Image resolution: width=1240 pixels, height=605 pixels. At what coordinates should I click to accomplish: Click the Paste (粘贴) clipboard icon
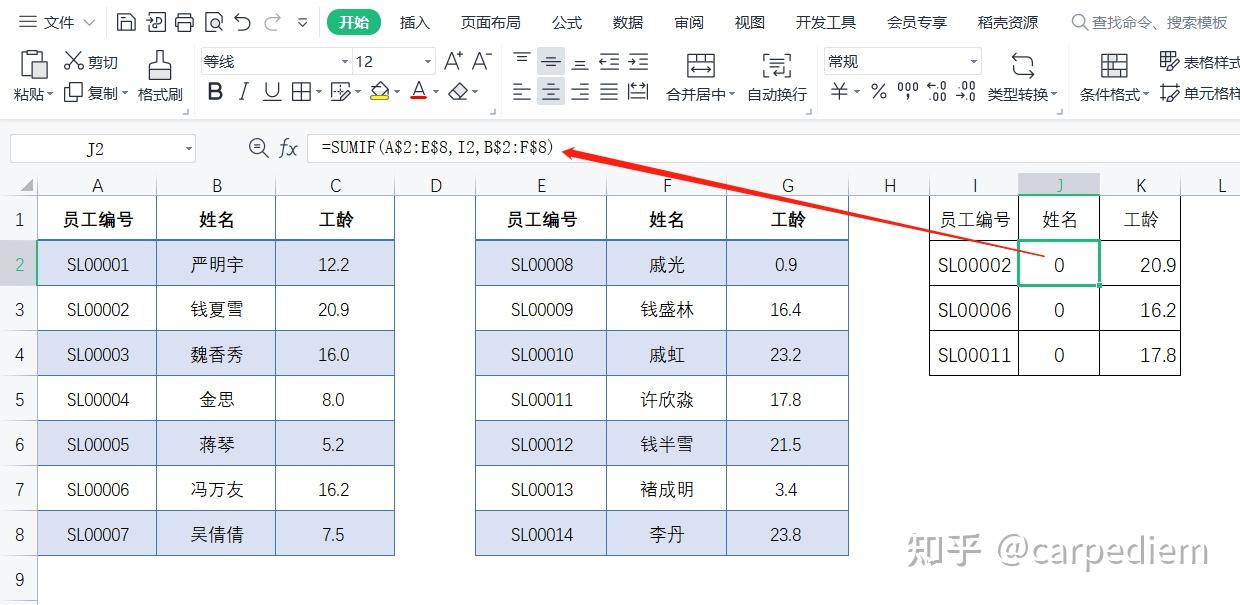[34, 66]
